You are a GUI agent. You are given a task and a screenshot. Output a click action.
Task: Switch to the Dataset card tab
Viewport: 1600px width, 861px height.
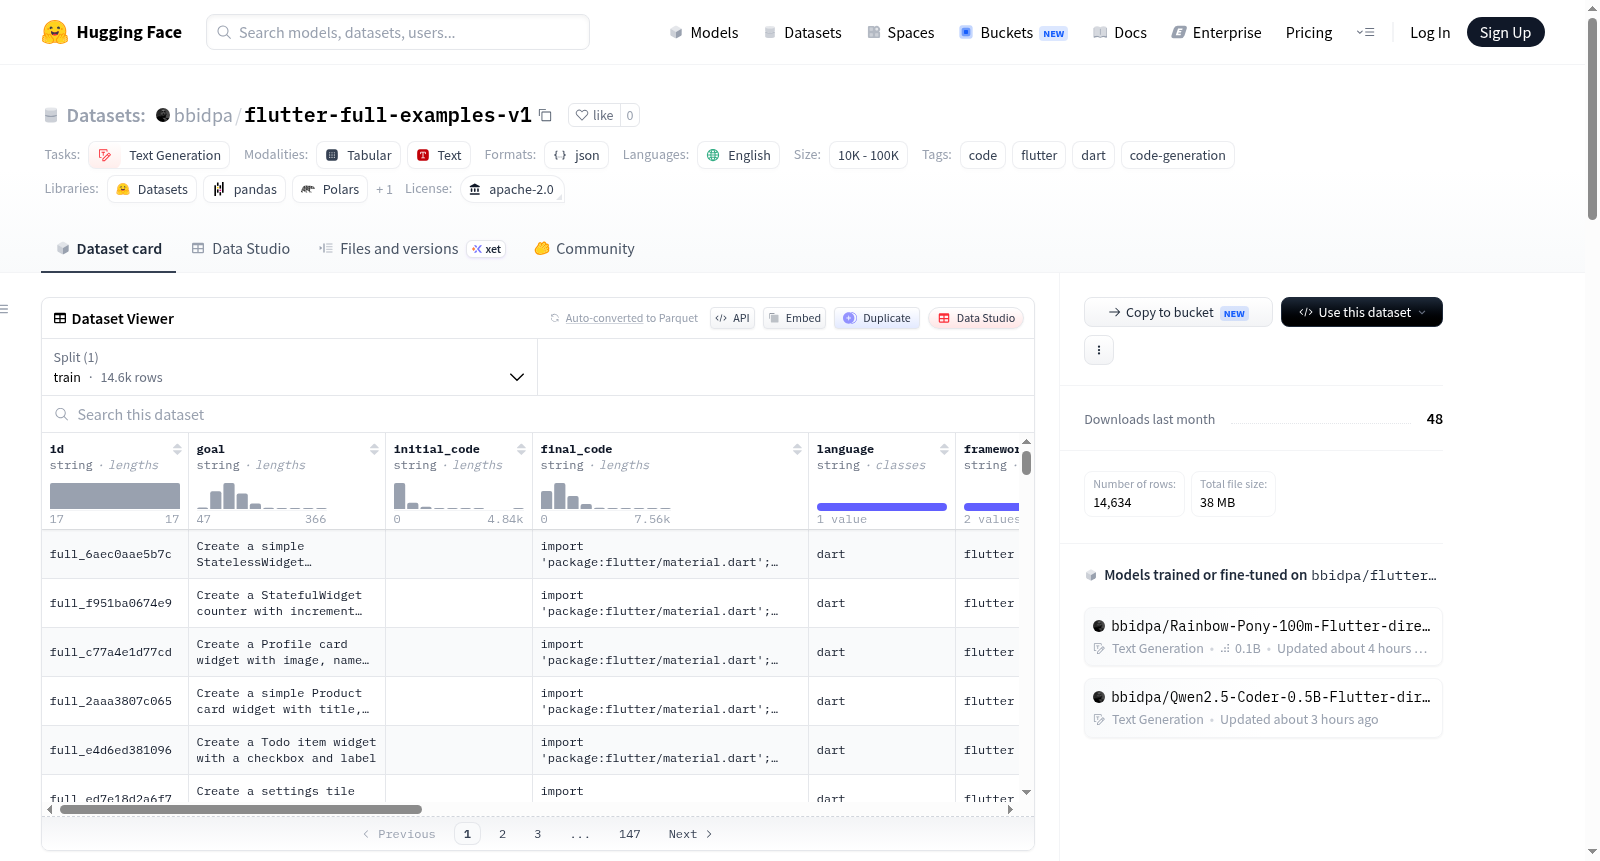[x=108, y=248]
